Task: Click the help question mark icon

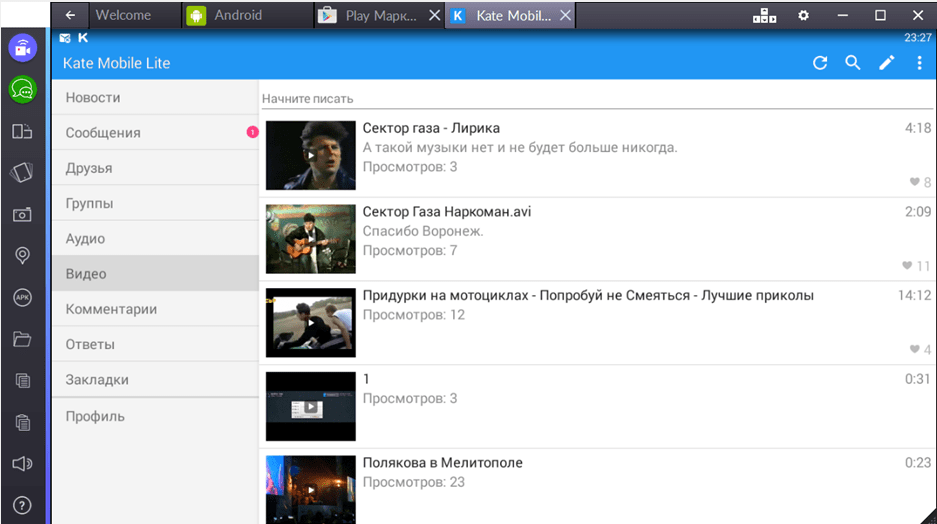Action: pos(22,505)
